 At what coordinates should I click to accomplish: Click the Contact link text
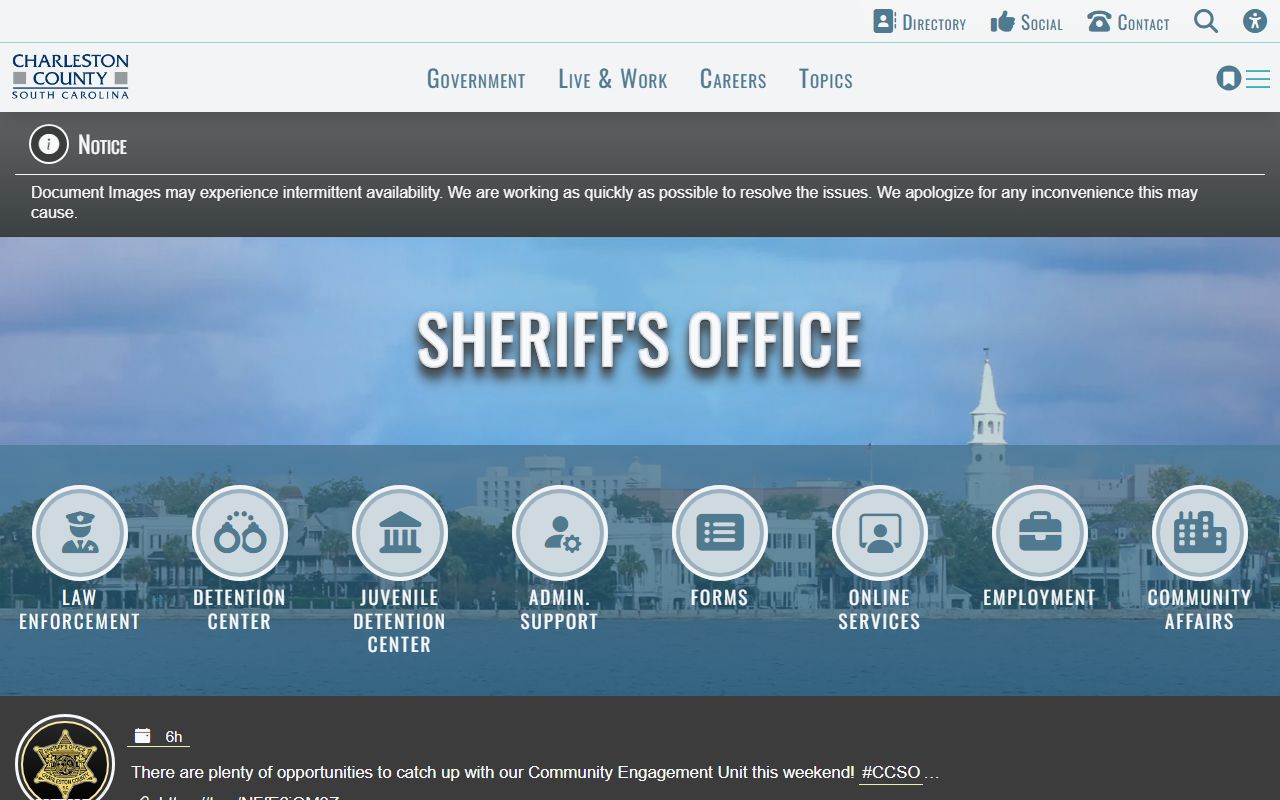tap(1144, 23)
